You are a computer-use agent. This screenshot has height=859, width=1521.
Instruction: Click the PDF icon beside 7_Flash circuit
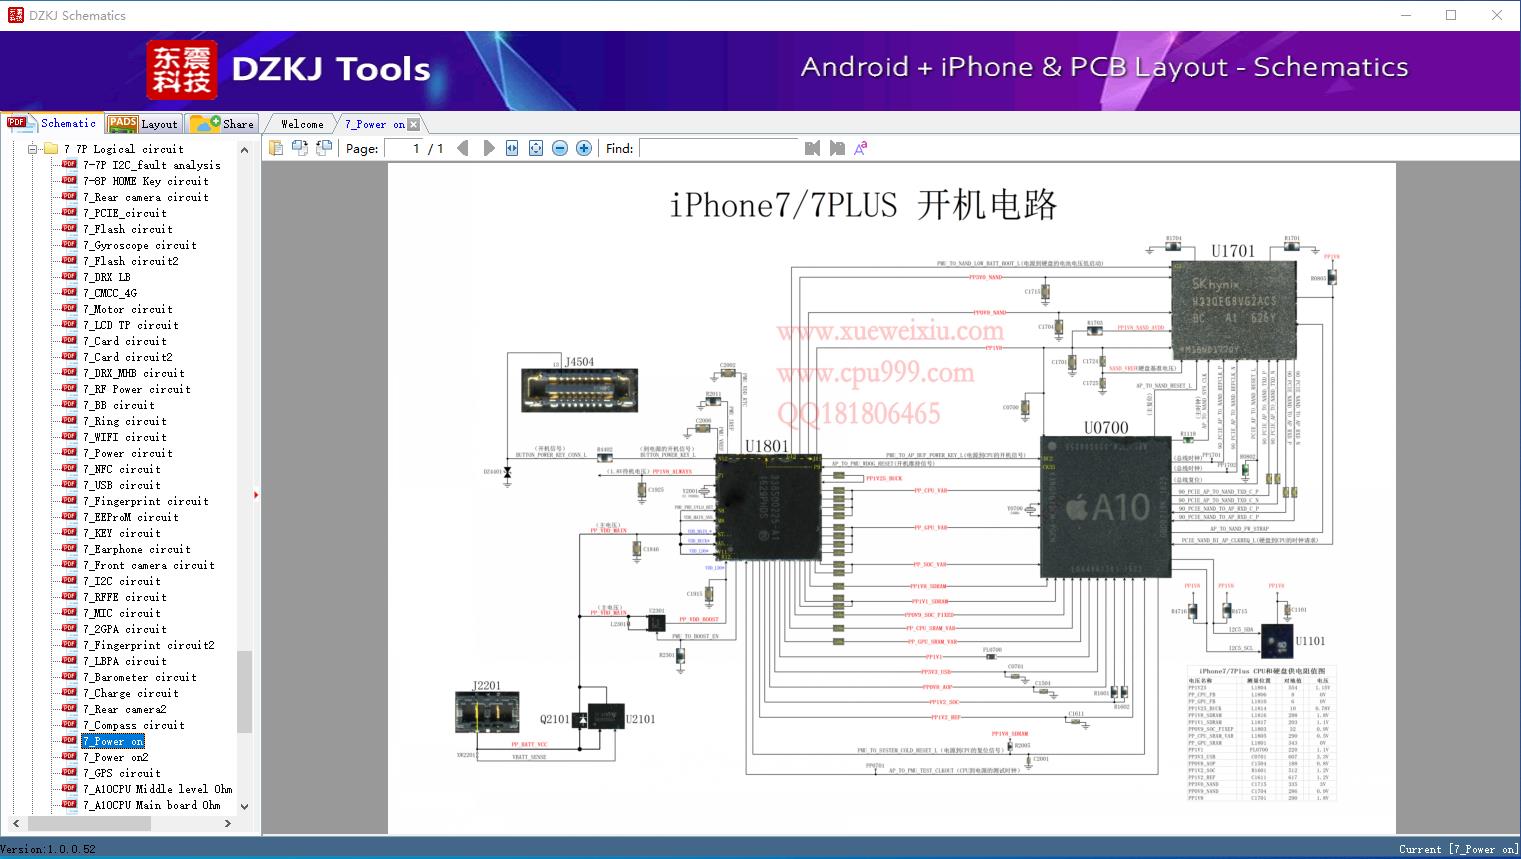69,229
